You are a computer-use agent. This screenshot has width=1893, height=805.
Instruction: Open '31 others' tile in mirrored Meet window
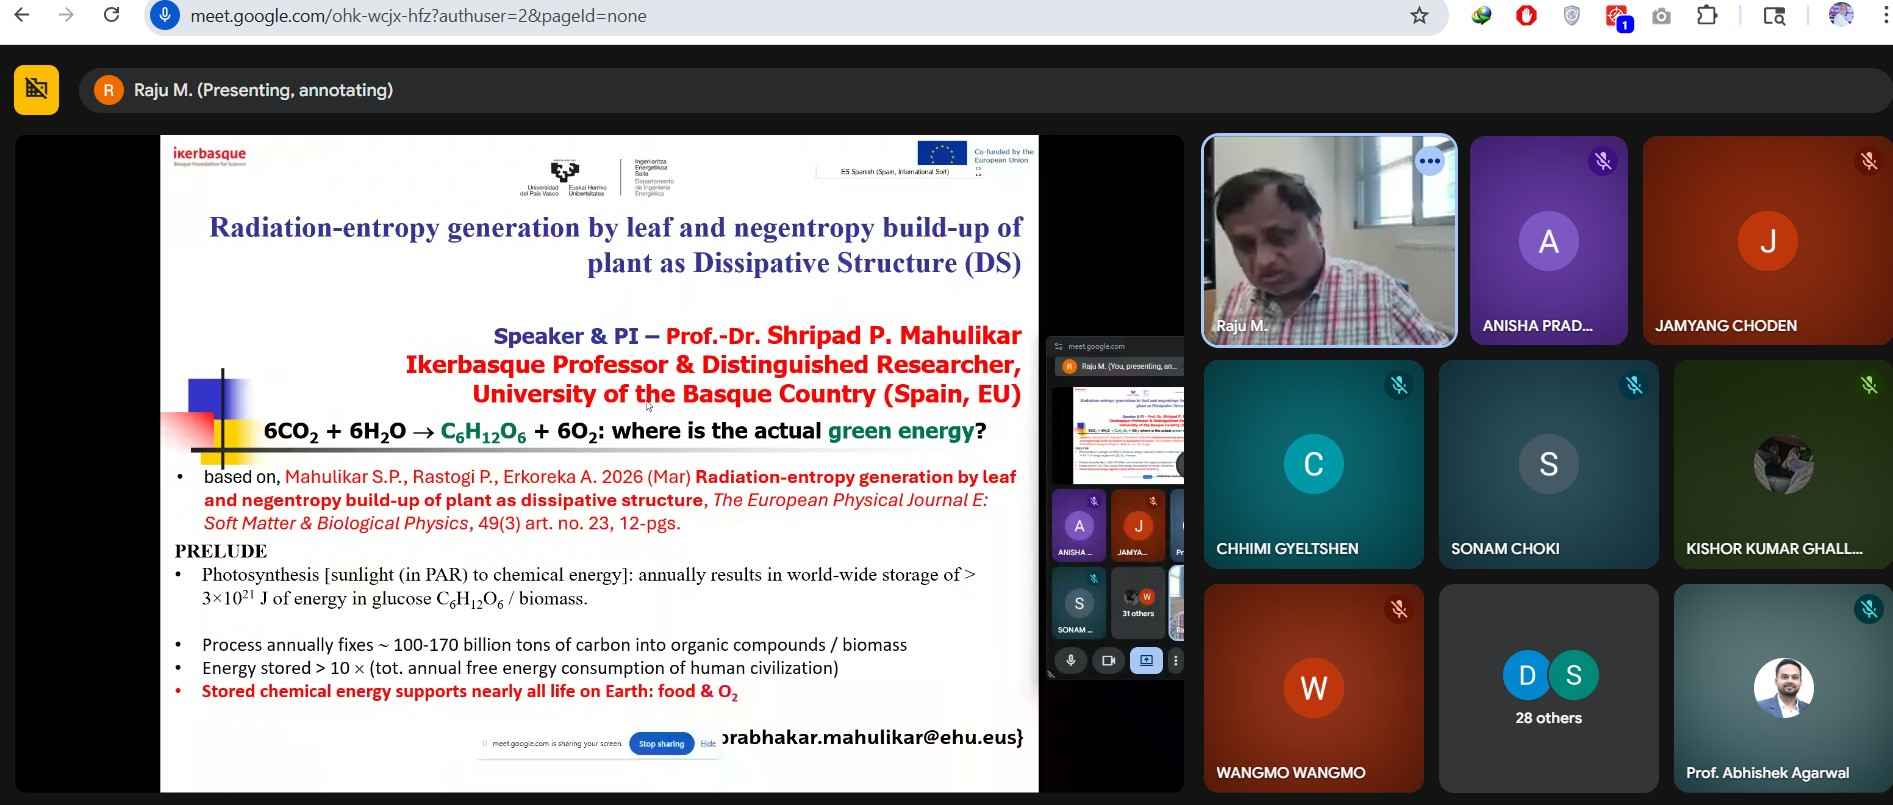pos(1138,603)
